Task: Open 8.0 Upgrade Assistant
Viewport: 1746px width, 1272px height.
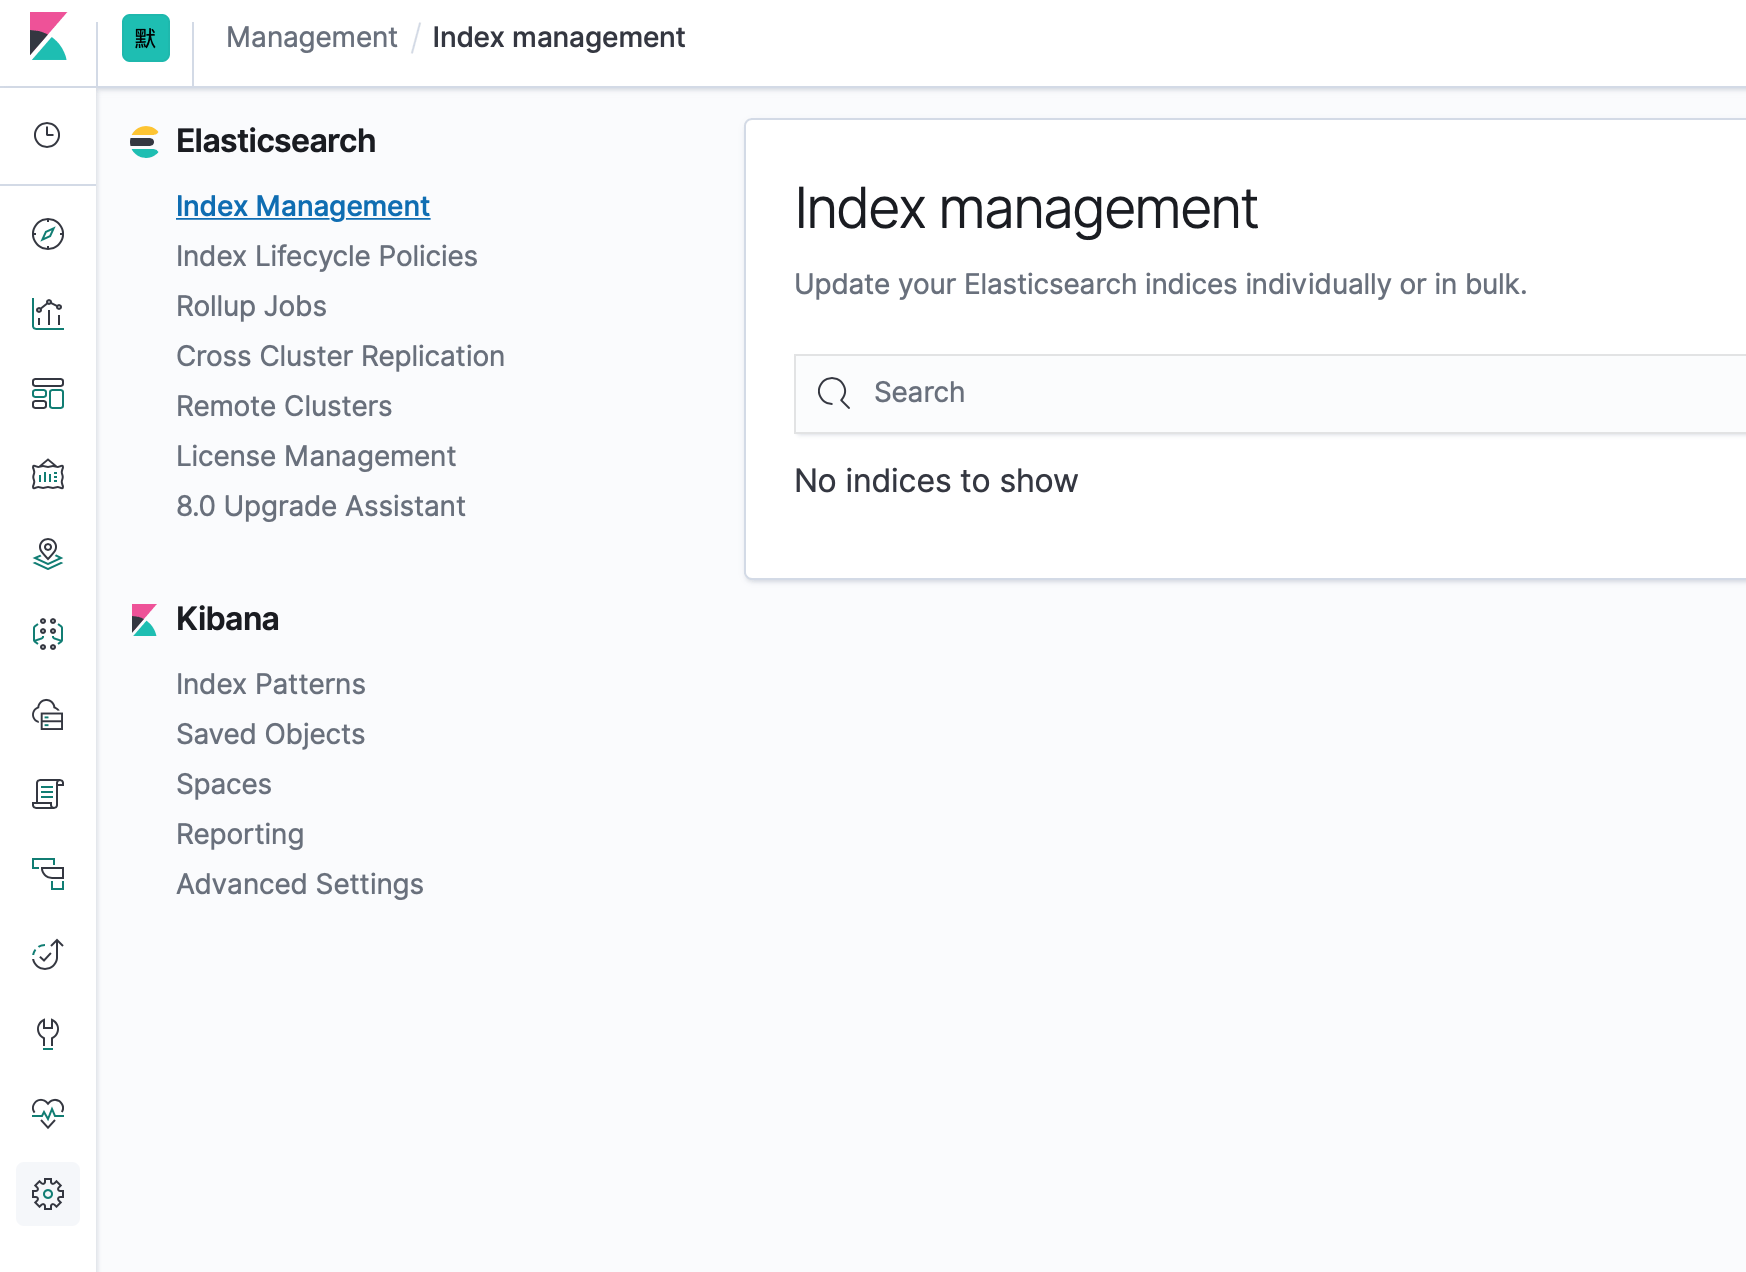Action: (321, 506)
